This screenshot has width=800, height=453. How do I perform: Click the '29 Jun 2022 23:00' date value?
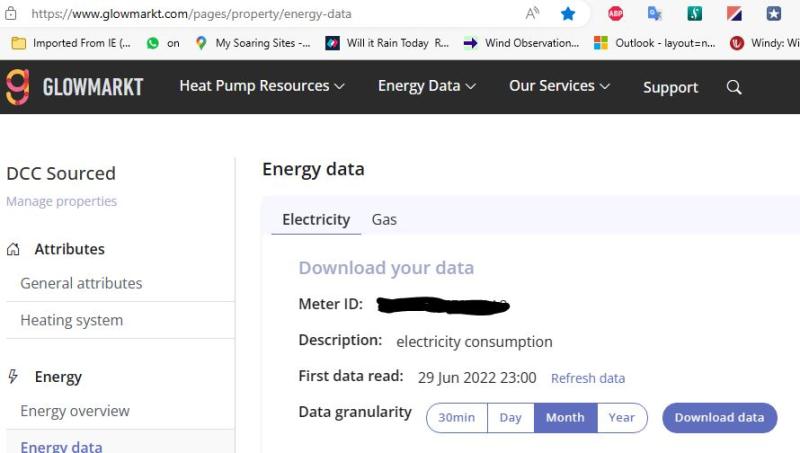coord(477,378)
